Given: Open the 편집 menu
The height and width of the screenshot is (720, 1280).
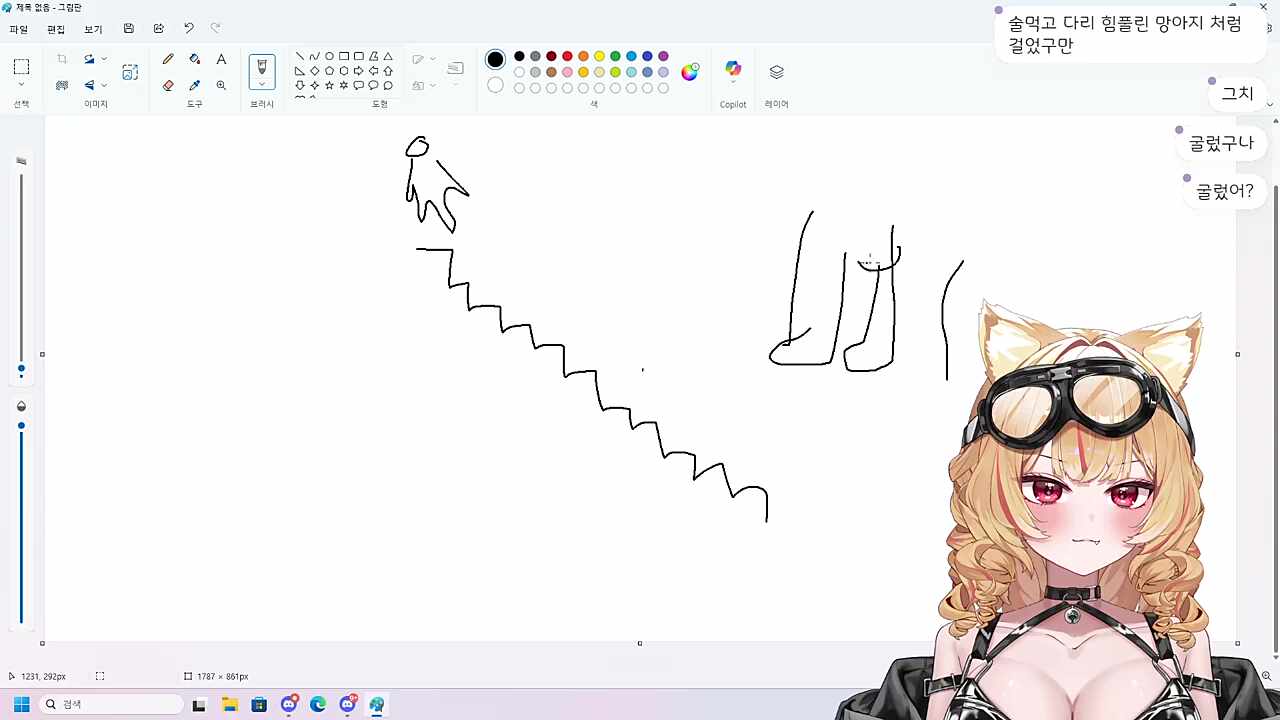Looking at the screenshot, I should [x=56, y=30].
